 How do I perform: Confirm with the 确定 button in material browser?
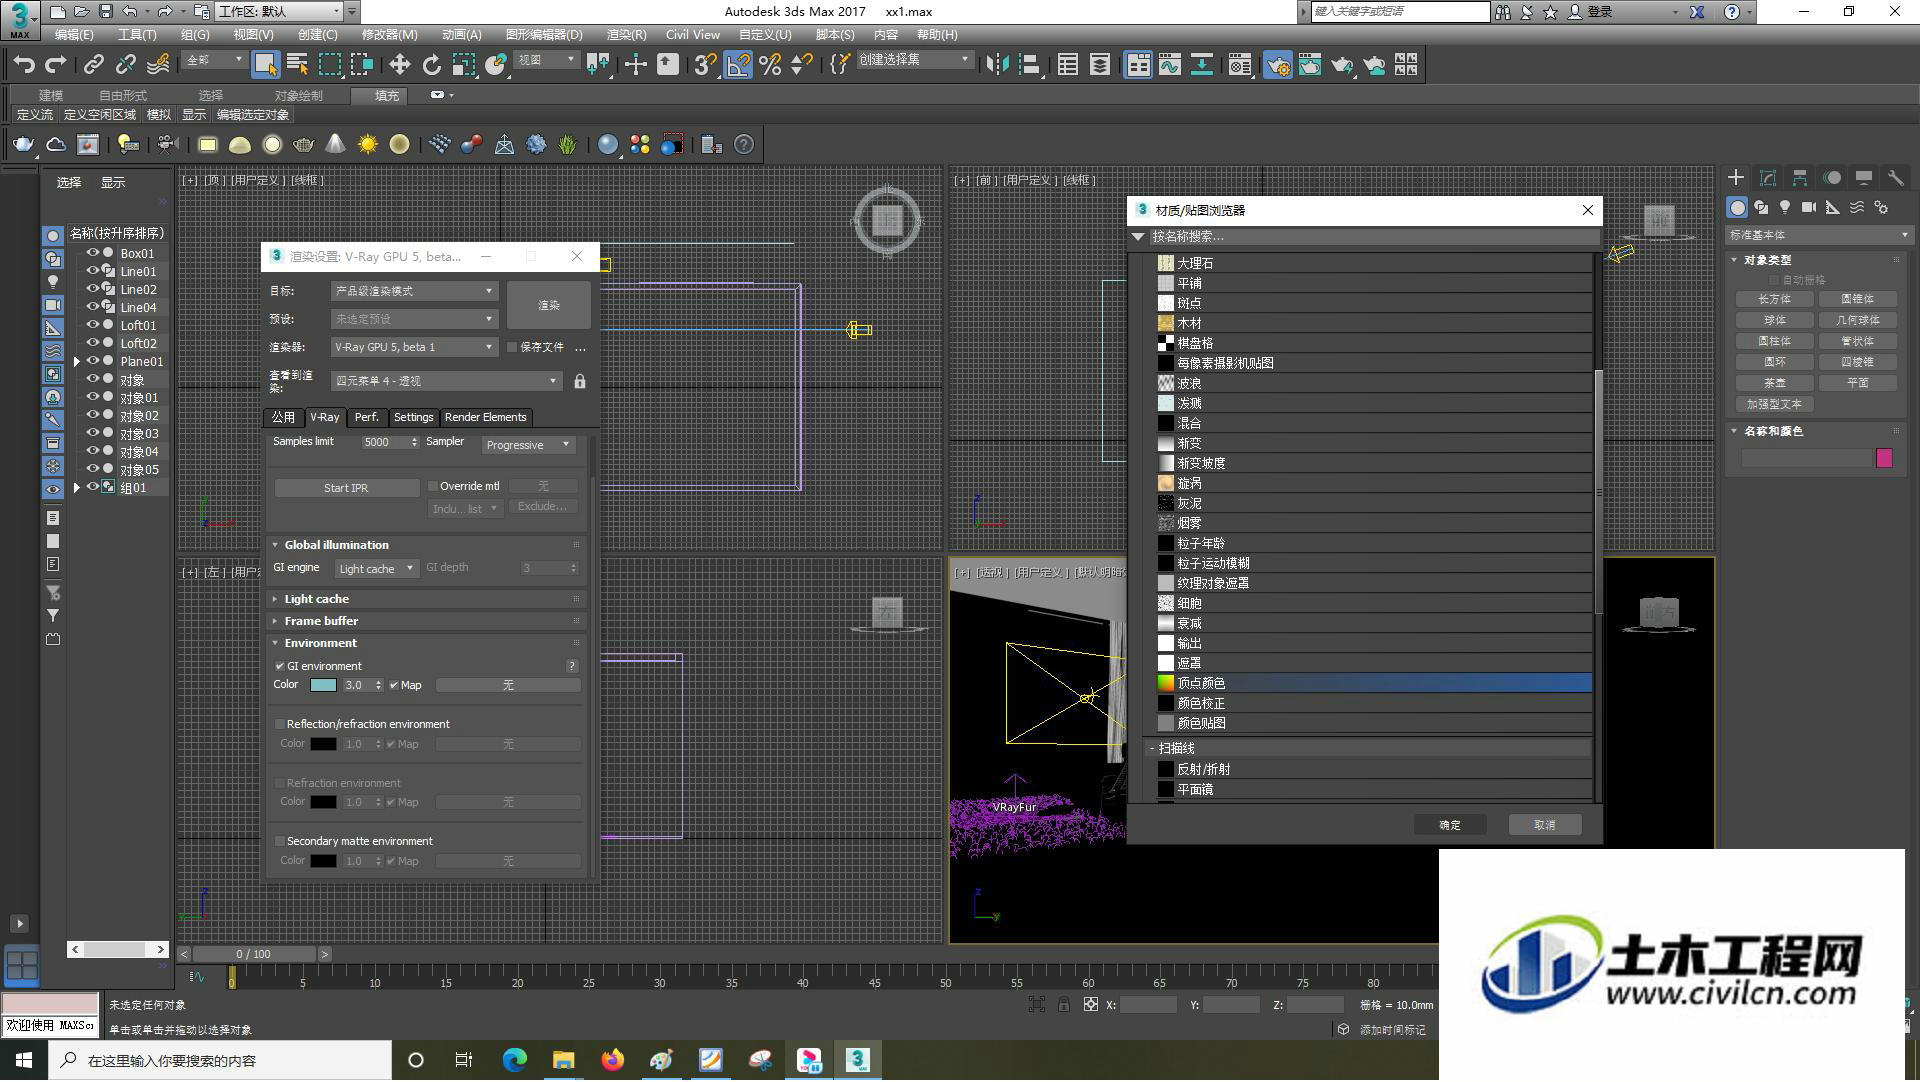(1450, 826)
